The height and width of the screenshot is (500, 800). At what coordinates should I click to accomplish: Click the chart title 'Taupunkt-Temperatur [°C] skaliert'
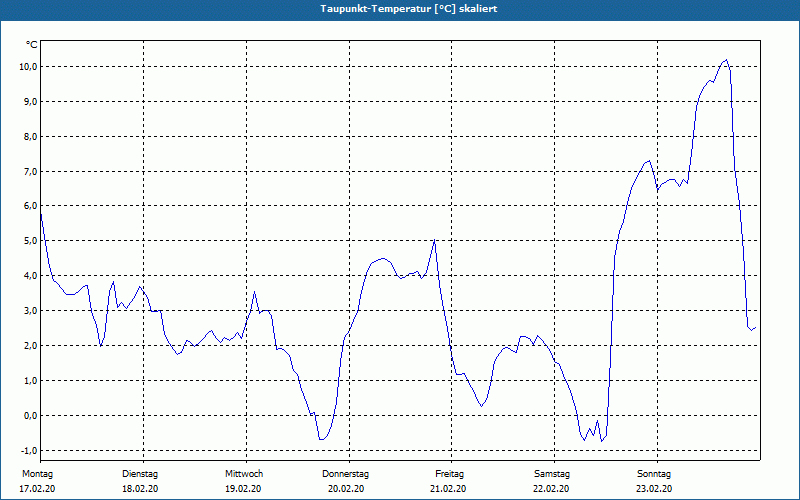(x=409, y=9)
